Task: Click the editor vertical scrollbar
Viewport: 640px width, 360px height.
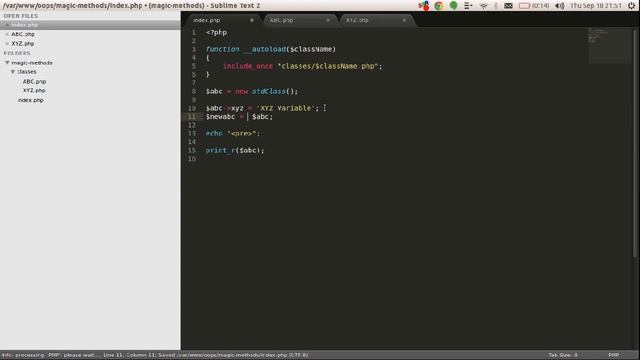Action: point(635,143)
